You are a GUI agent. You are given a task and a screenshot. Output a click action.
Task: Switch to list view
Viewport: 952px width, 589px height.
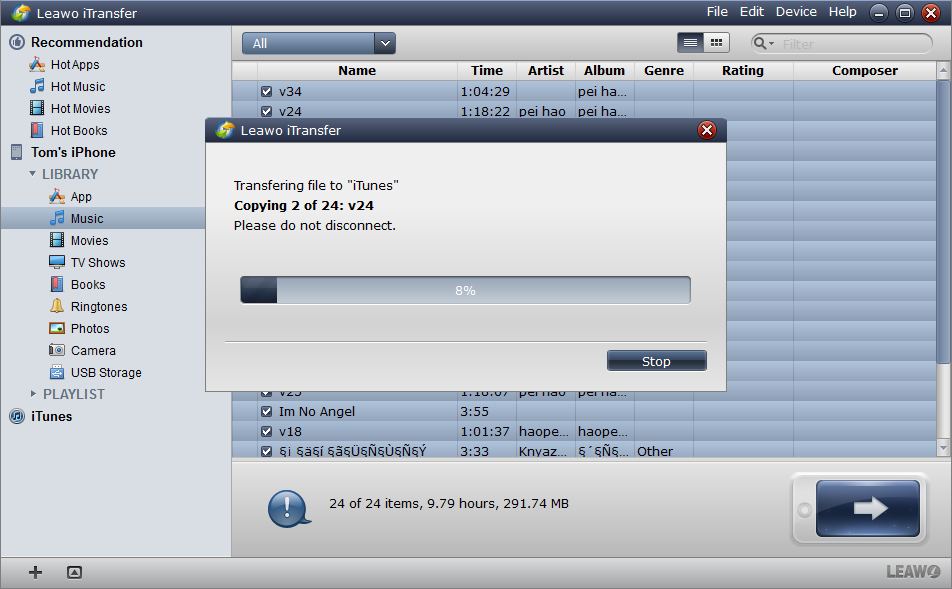point(690,43)
